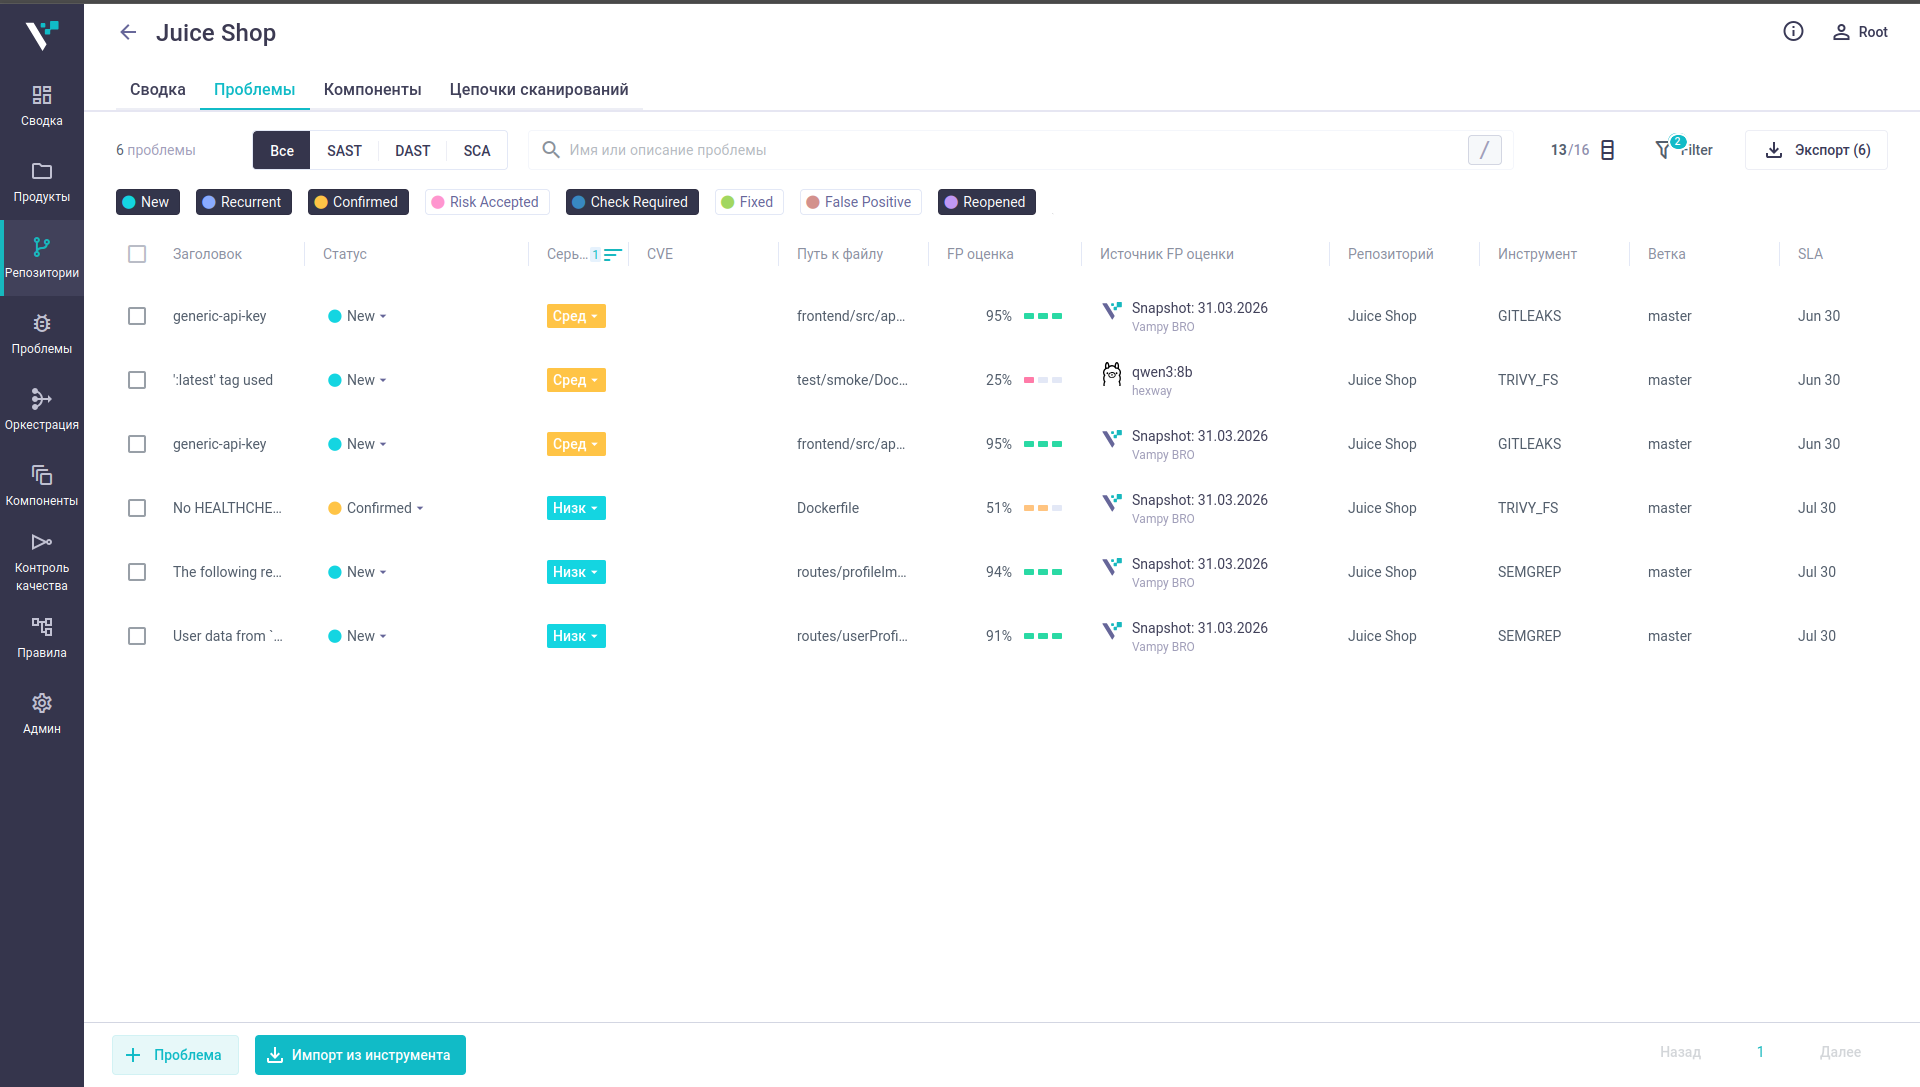1920x1087 pixels.
Task: Open Правила in the sidebar
Action: tap(42, 638)
